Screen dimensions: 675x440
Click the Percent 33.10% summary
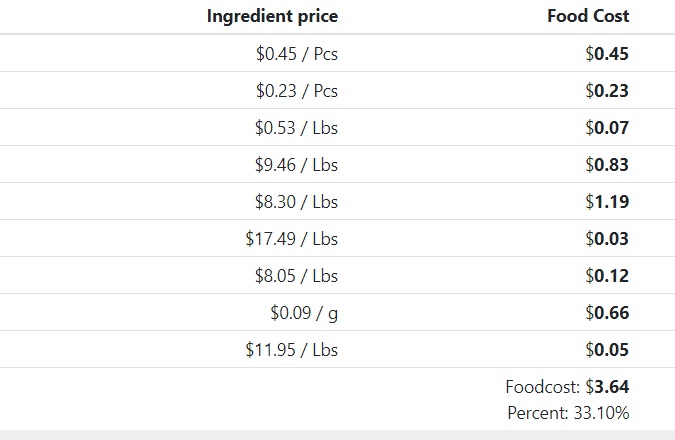click(x=568, y=413)
